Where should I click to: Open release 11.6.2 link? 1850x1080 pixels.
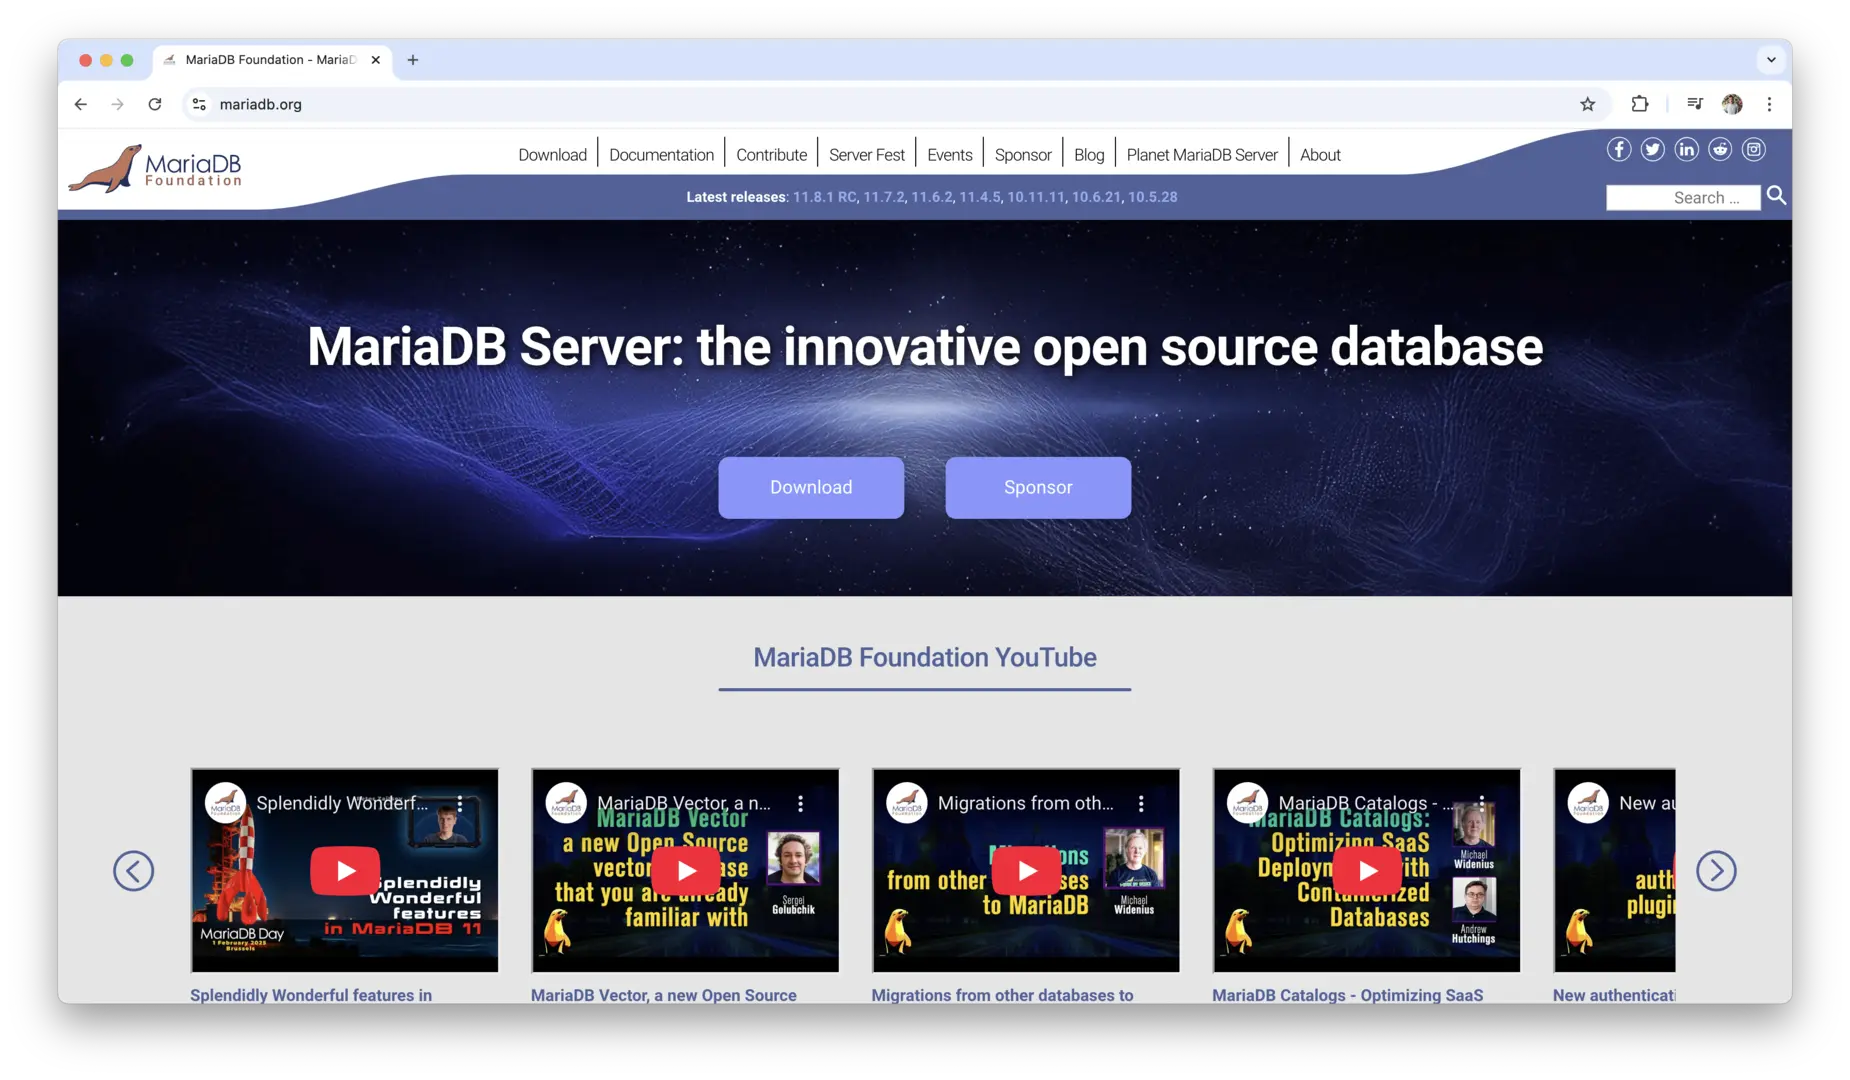click(931, 197)
